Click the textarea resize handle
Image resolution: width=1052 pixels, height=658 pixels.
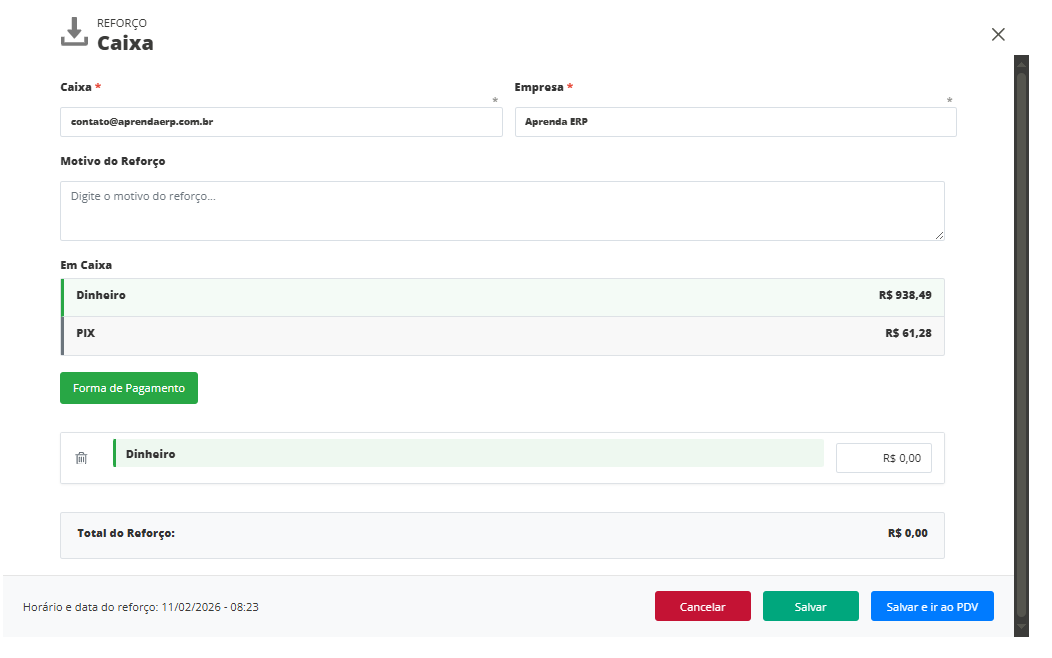coord(939,235)
